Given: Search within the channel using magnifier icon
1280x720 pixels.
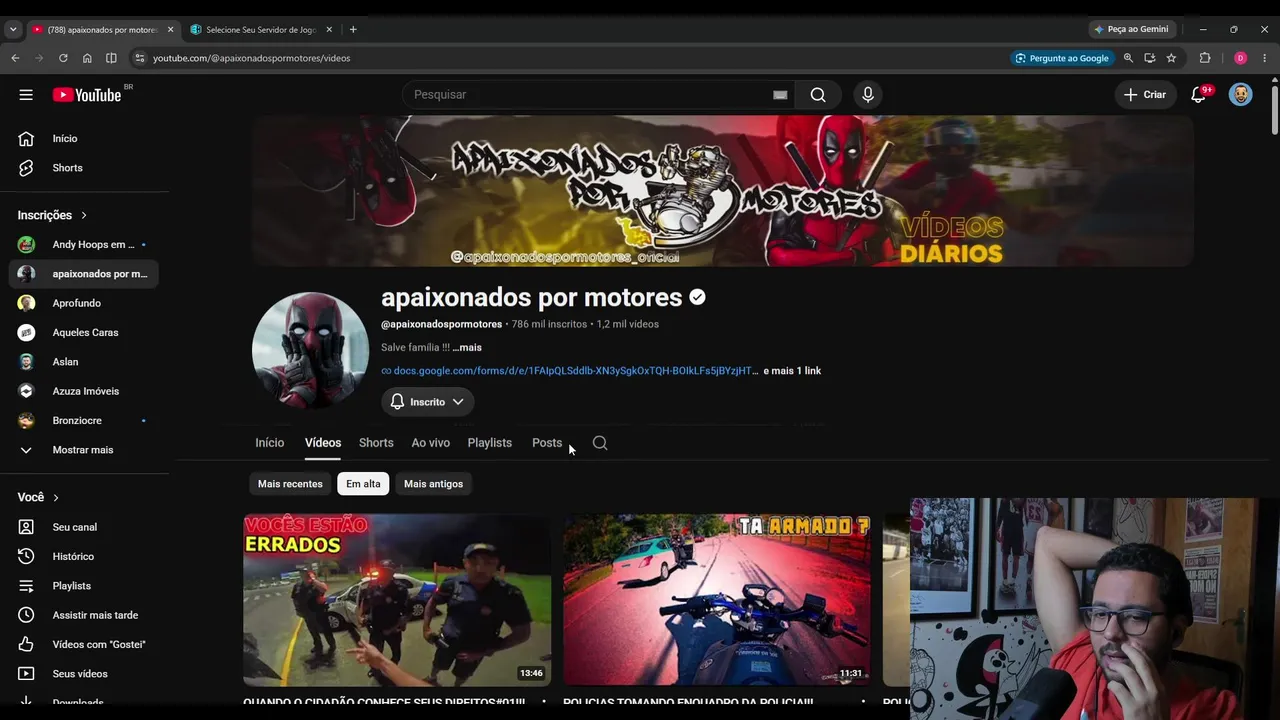Looking at the screenshot, I should click(600, 443).
